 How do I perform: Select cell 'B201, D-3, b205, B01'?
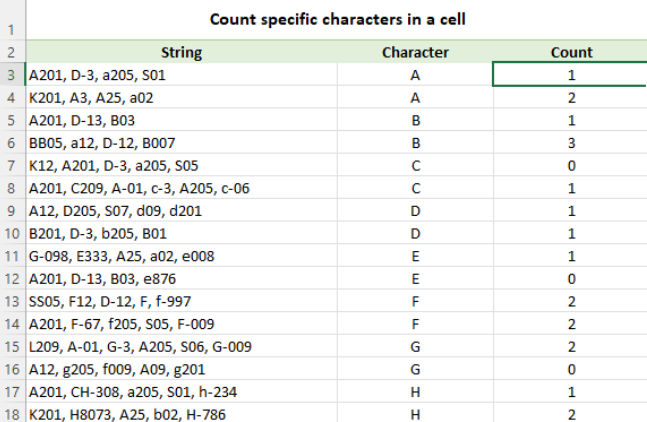[182, 233]
